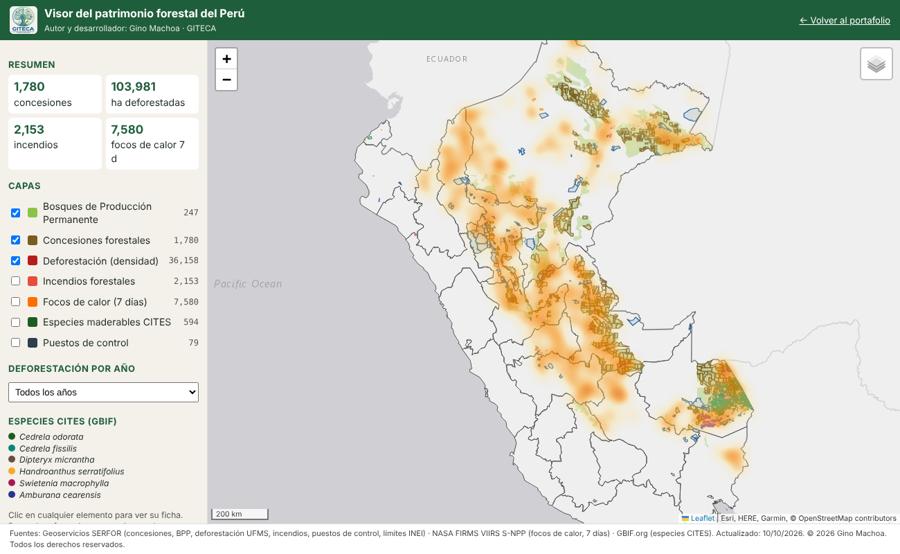
Task: Show Puestos de control layer
Action: (15, 343)
